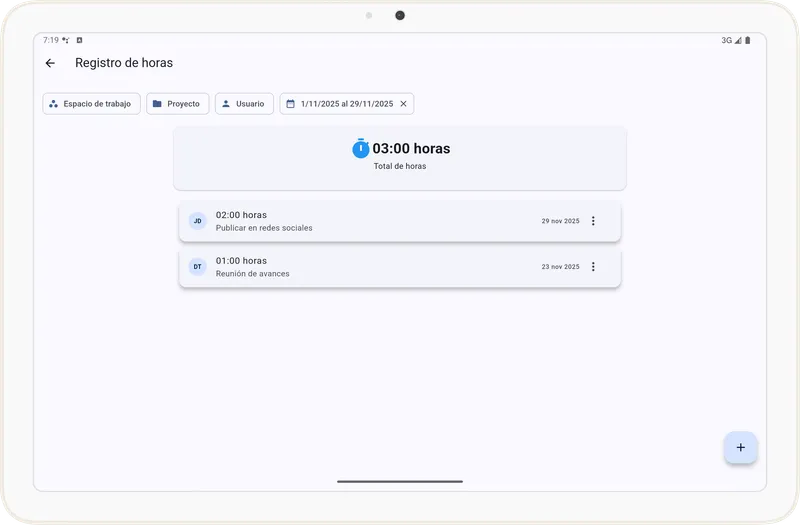
Task: Open options menu for Publicar en redes sociales
Action: [593, 221]
